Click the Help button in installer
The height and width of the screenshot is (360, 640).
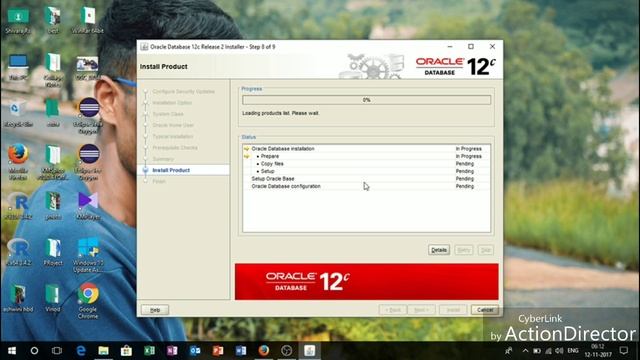155,310
